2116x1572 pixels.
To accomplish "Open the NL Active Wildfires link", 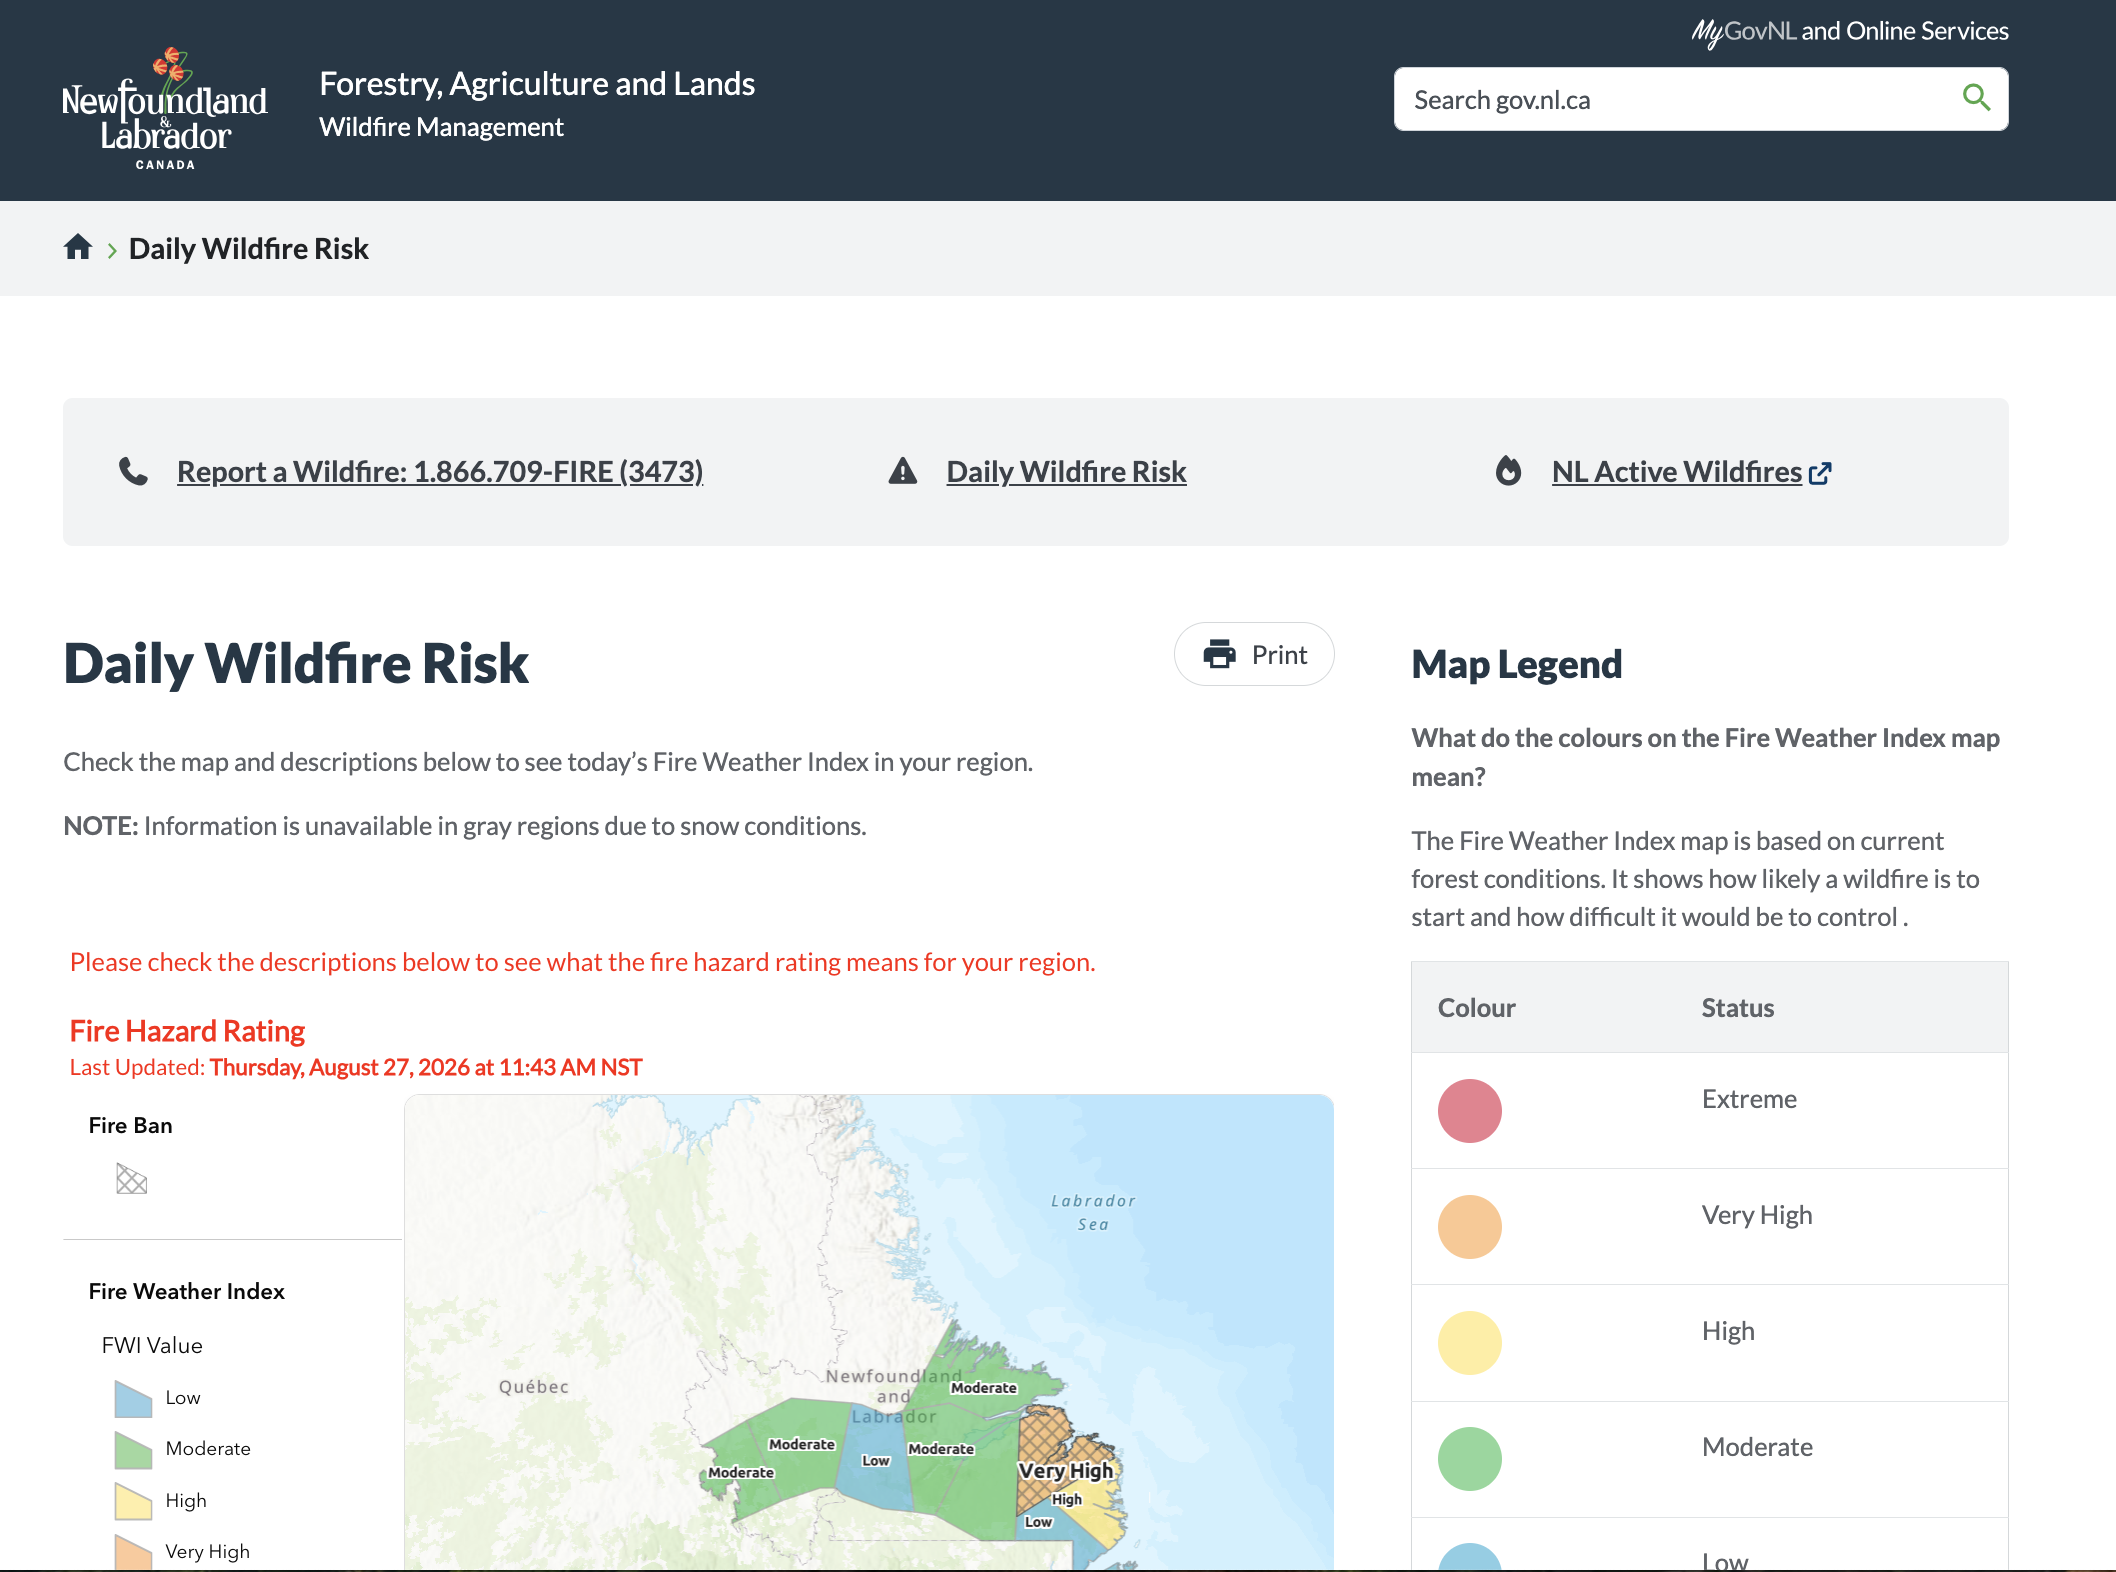I will 1677,471.
